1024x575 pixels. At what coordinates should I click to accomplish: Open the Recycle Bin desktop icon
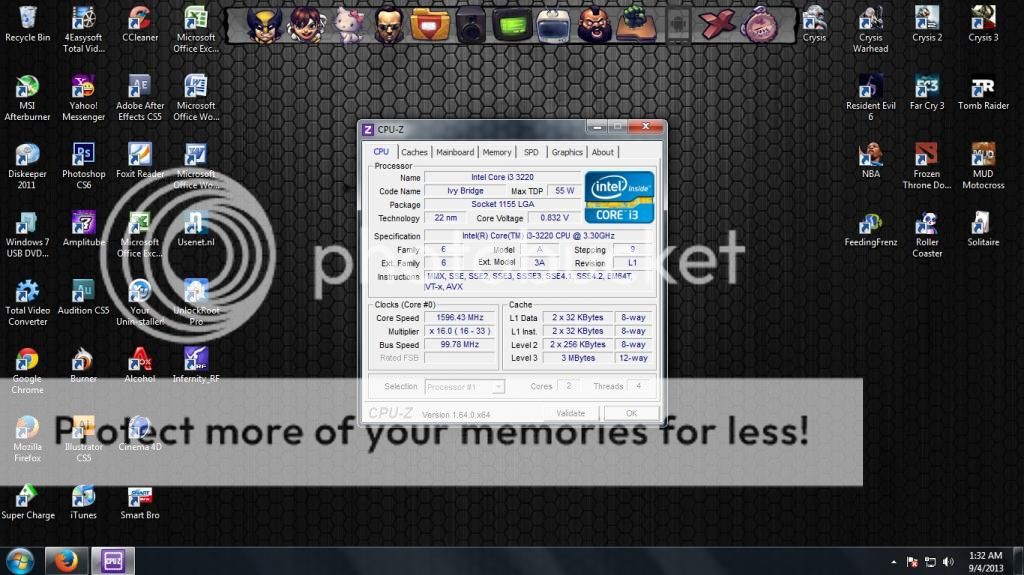27,24
